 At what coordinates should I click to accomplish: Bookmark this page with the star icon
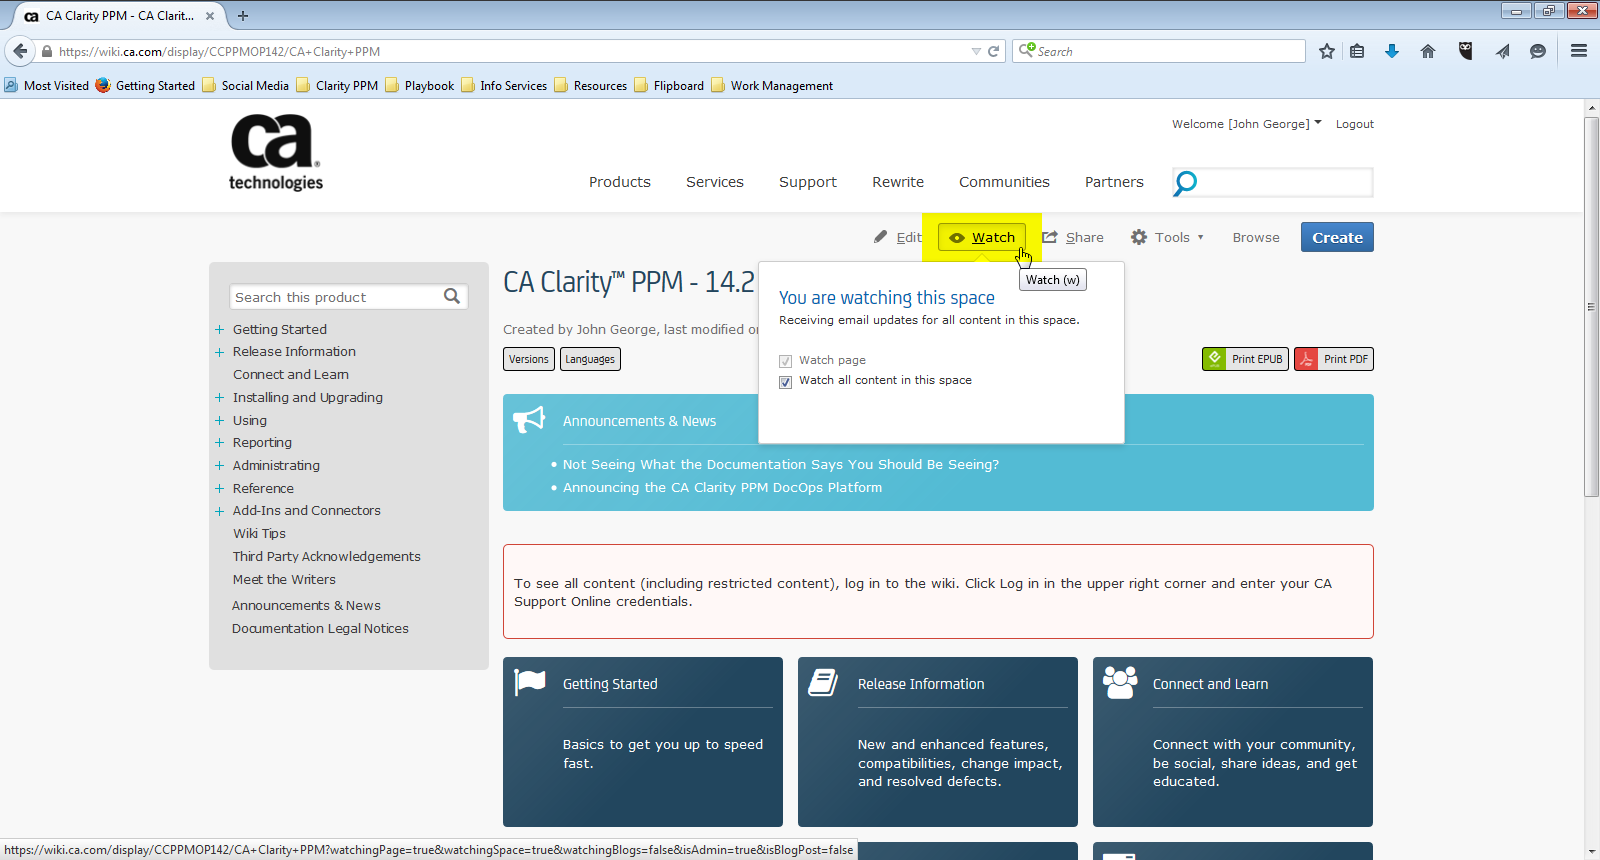tap(1327, 51)
